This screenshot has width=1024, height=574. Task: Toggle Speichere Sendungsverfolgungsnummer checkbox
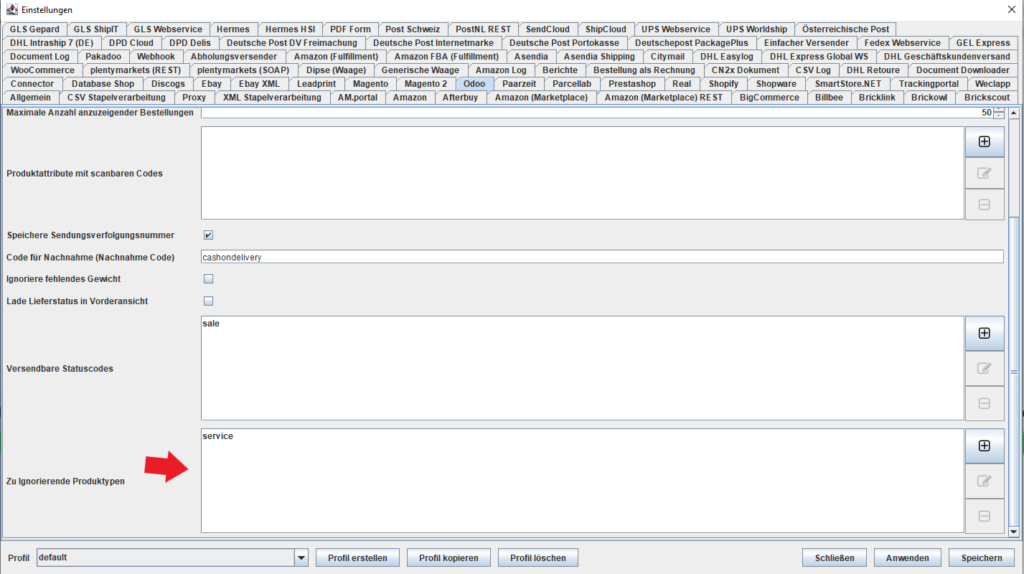point(208,235)
